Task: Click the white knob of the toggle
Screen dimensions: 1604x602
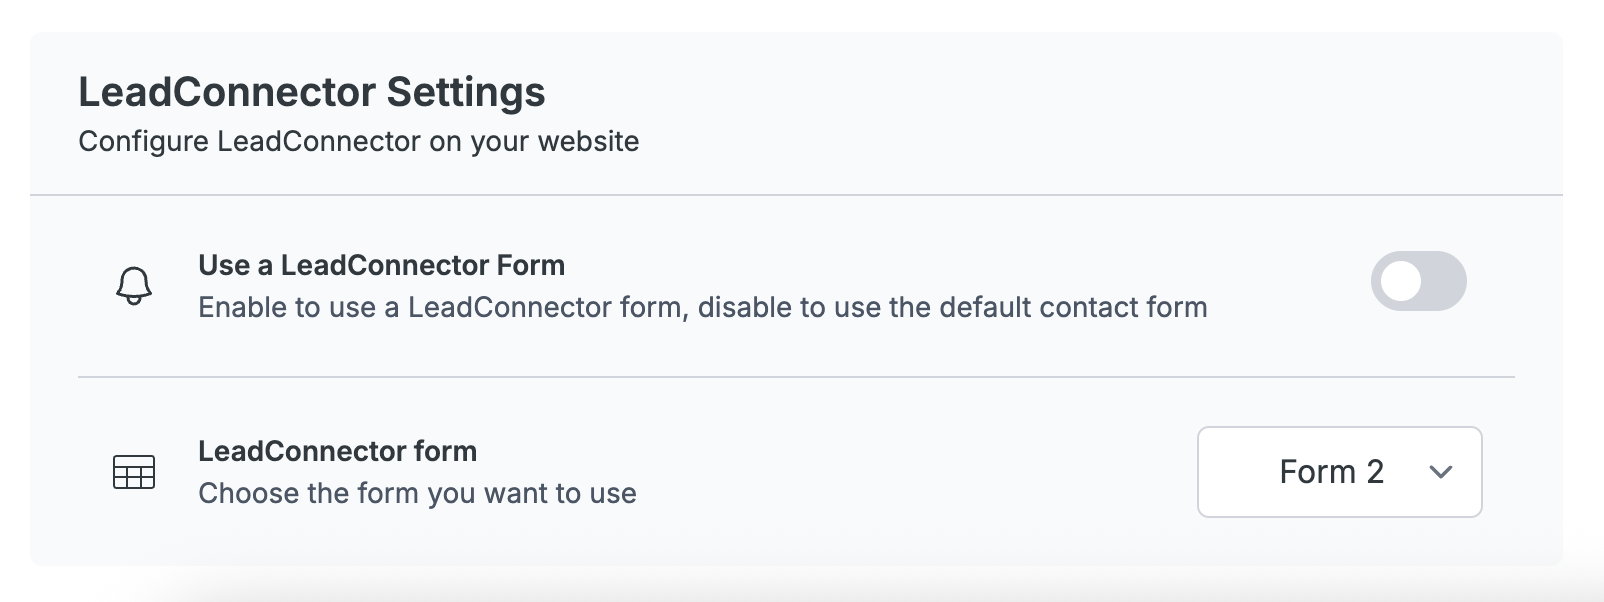Action: 1401,281
